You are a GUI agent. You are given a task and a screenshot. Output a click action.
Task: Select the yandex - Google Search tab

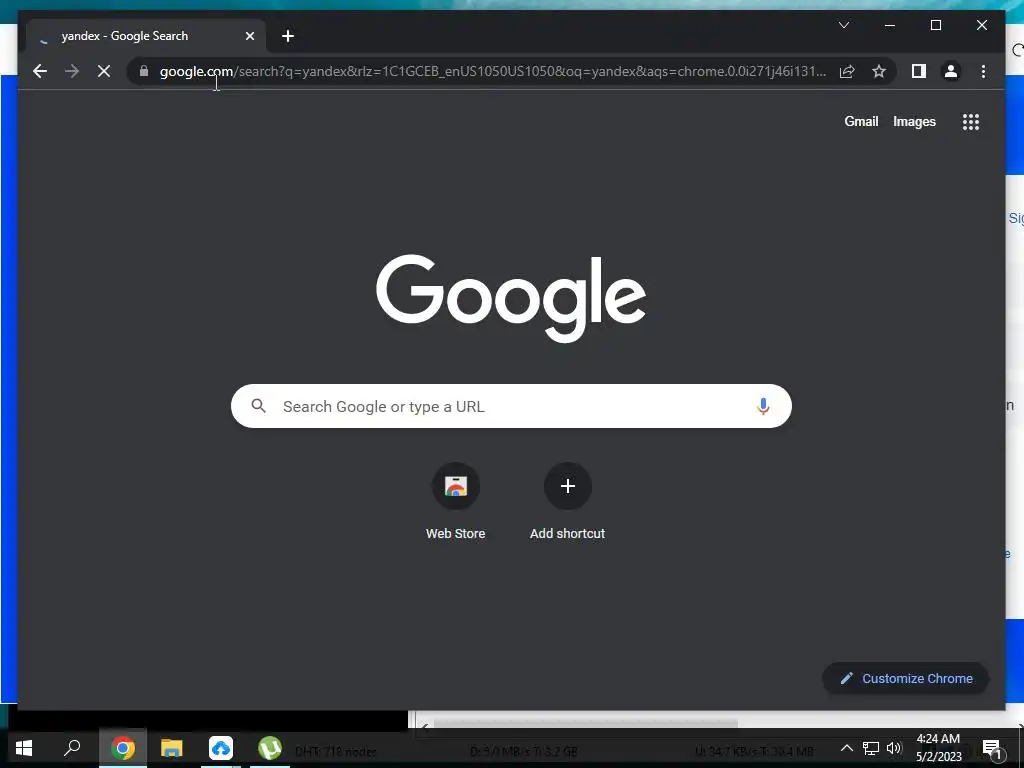pos(146,36)
